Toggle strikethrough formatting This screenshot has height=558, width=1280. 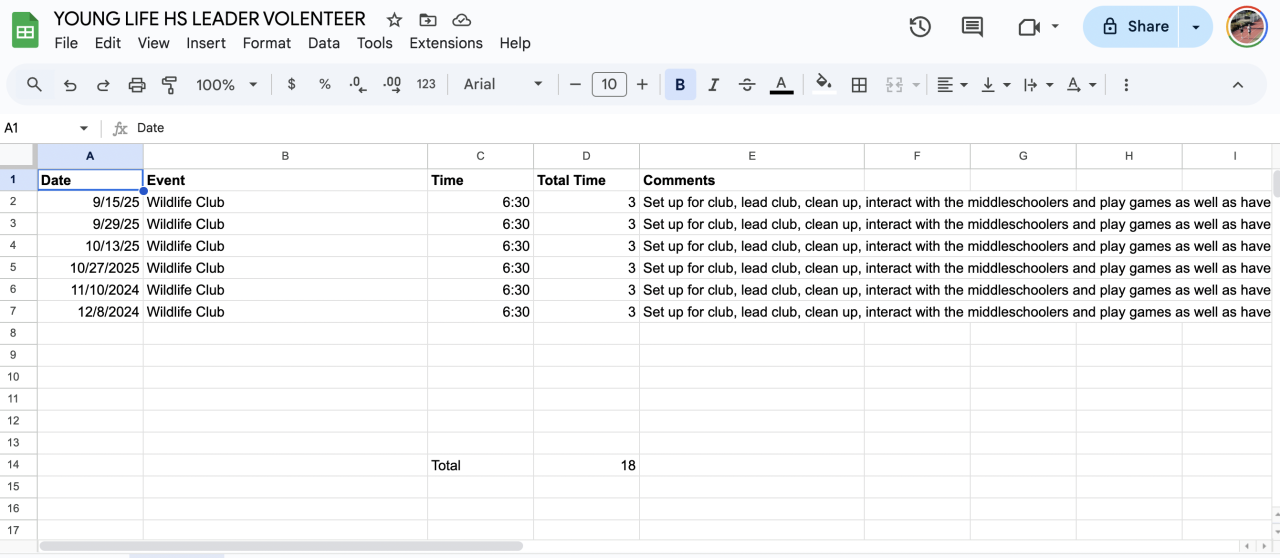(x=746, y=85)
